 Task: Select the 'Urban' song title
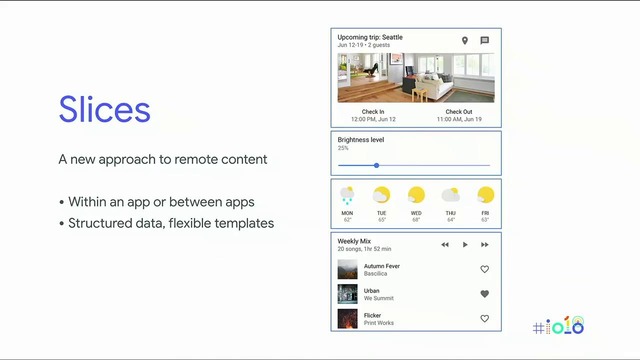point(371,291)
